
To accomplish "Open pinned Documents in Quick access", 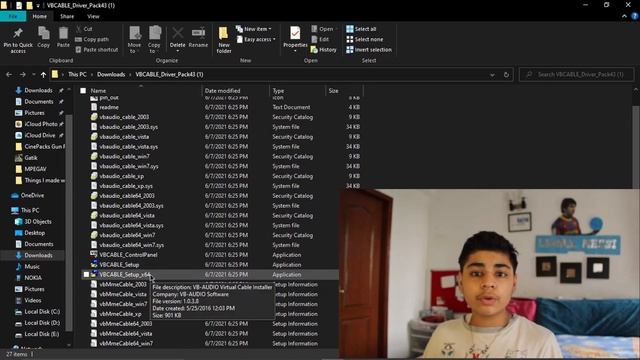I will (38, 102).
